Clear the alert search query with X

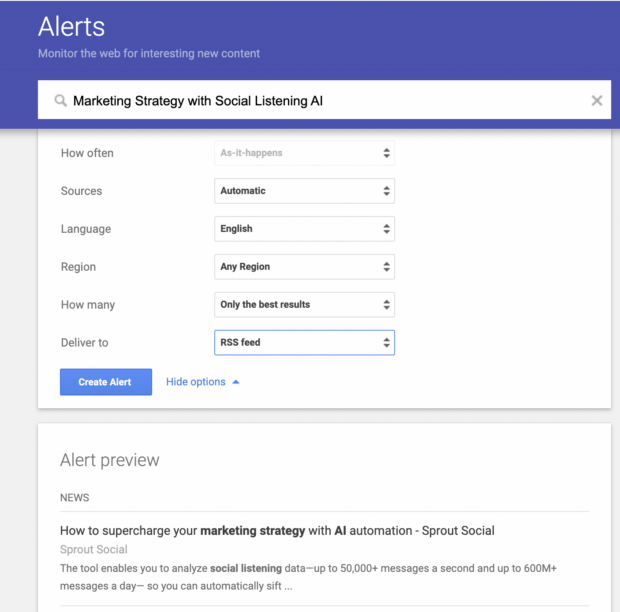pyautogui.click(x=596, y=101)
